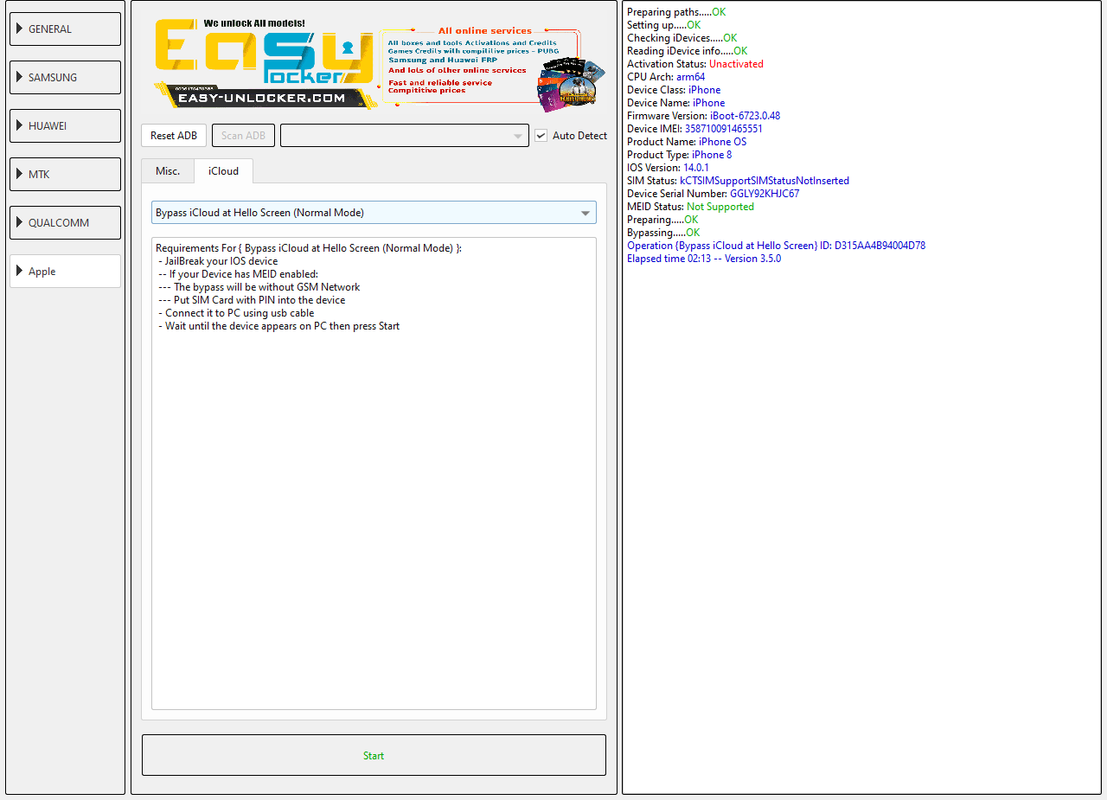The height and width of the screenshot is (800, 1107).
Task: Click the Setting up.....OK log line
Action: pos(664,25)
